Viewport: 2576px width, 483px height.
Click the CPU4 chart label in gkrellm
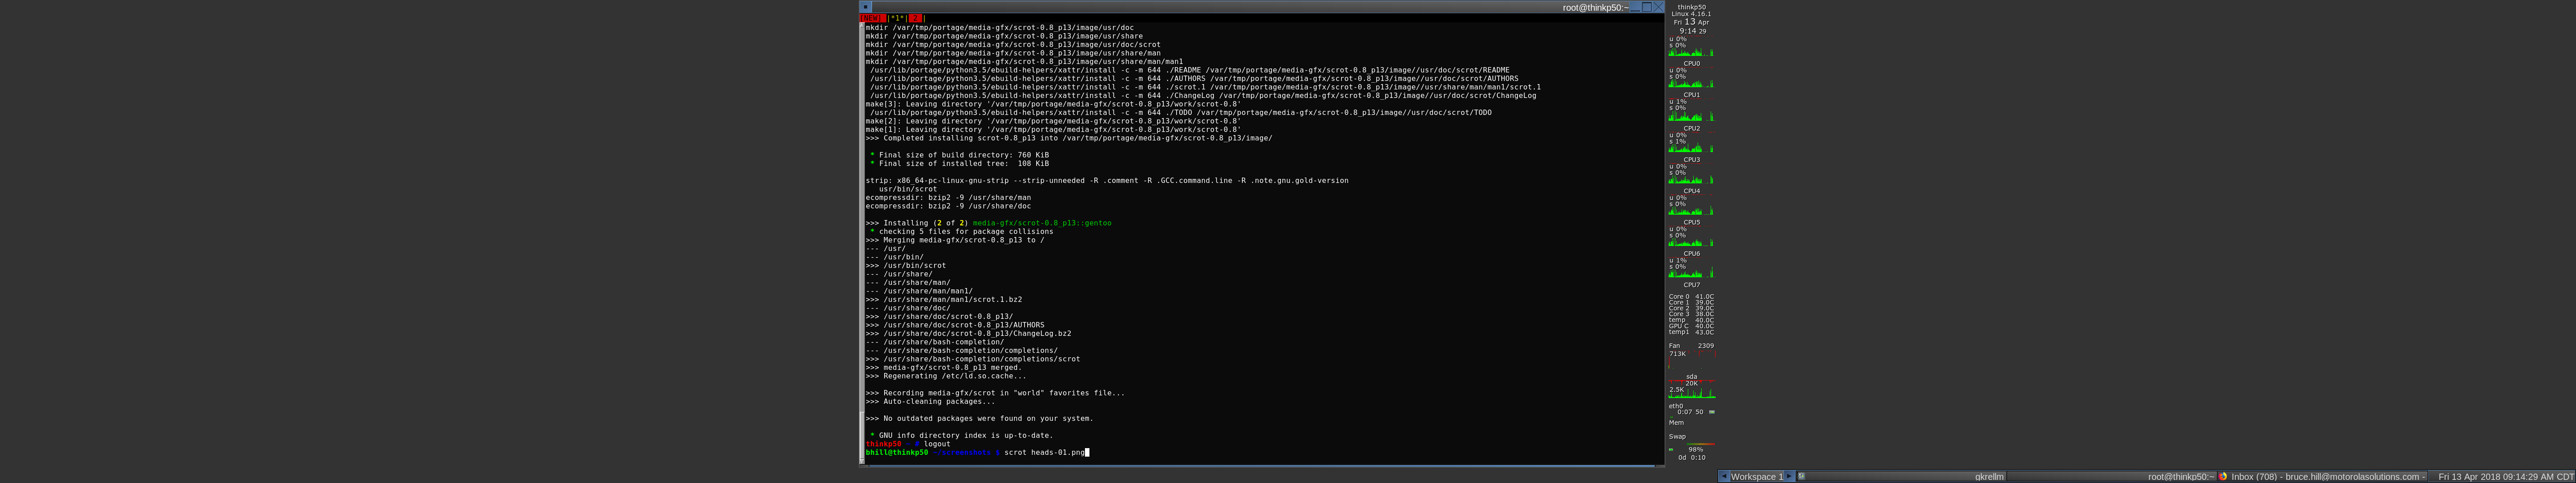coord(1691,190)
